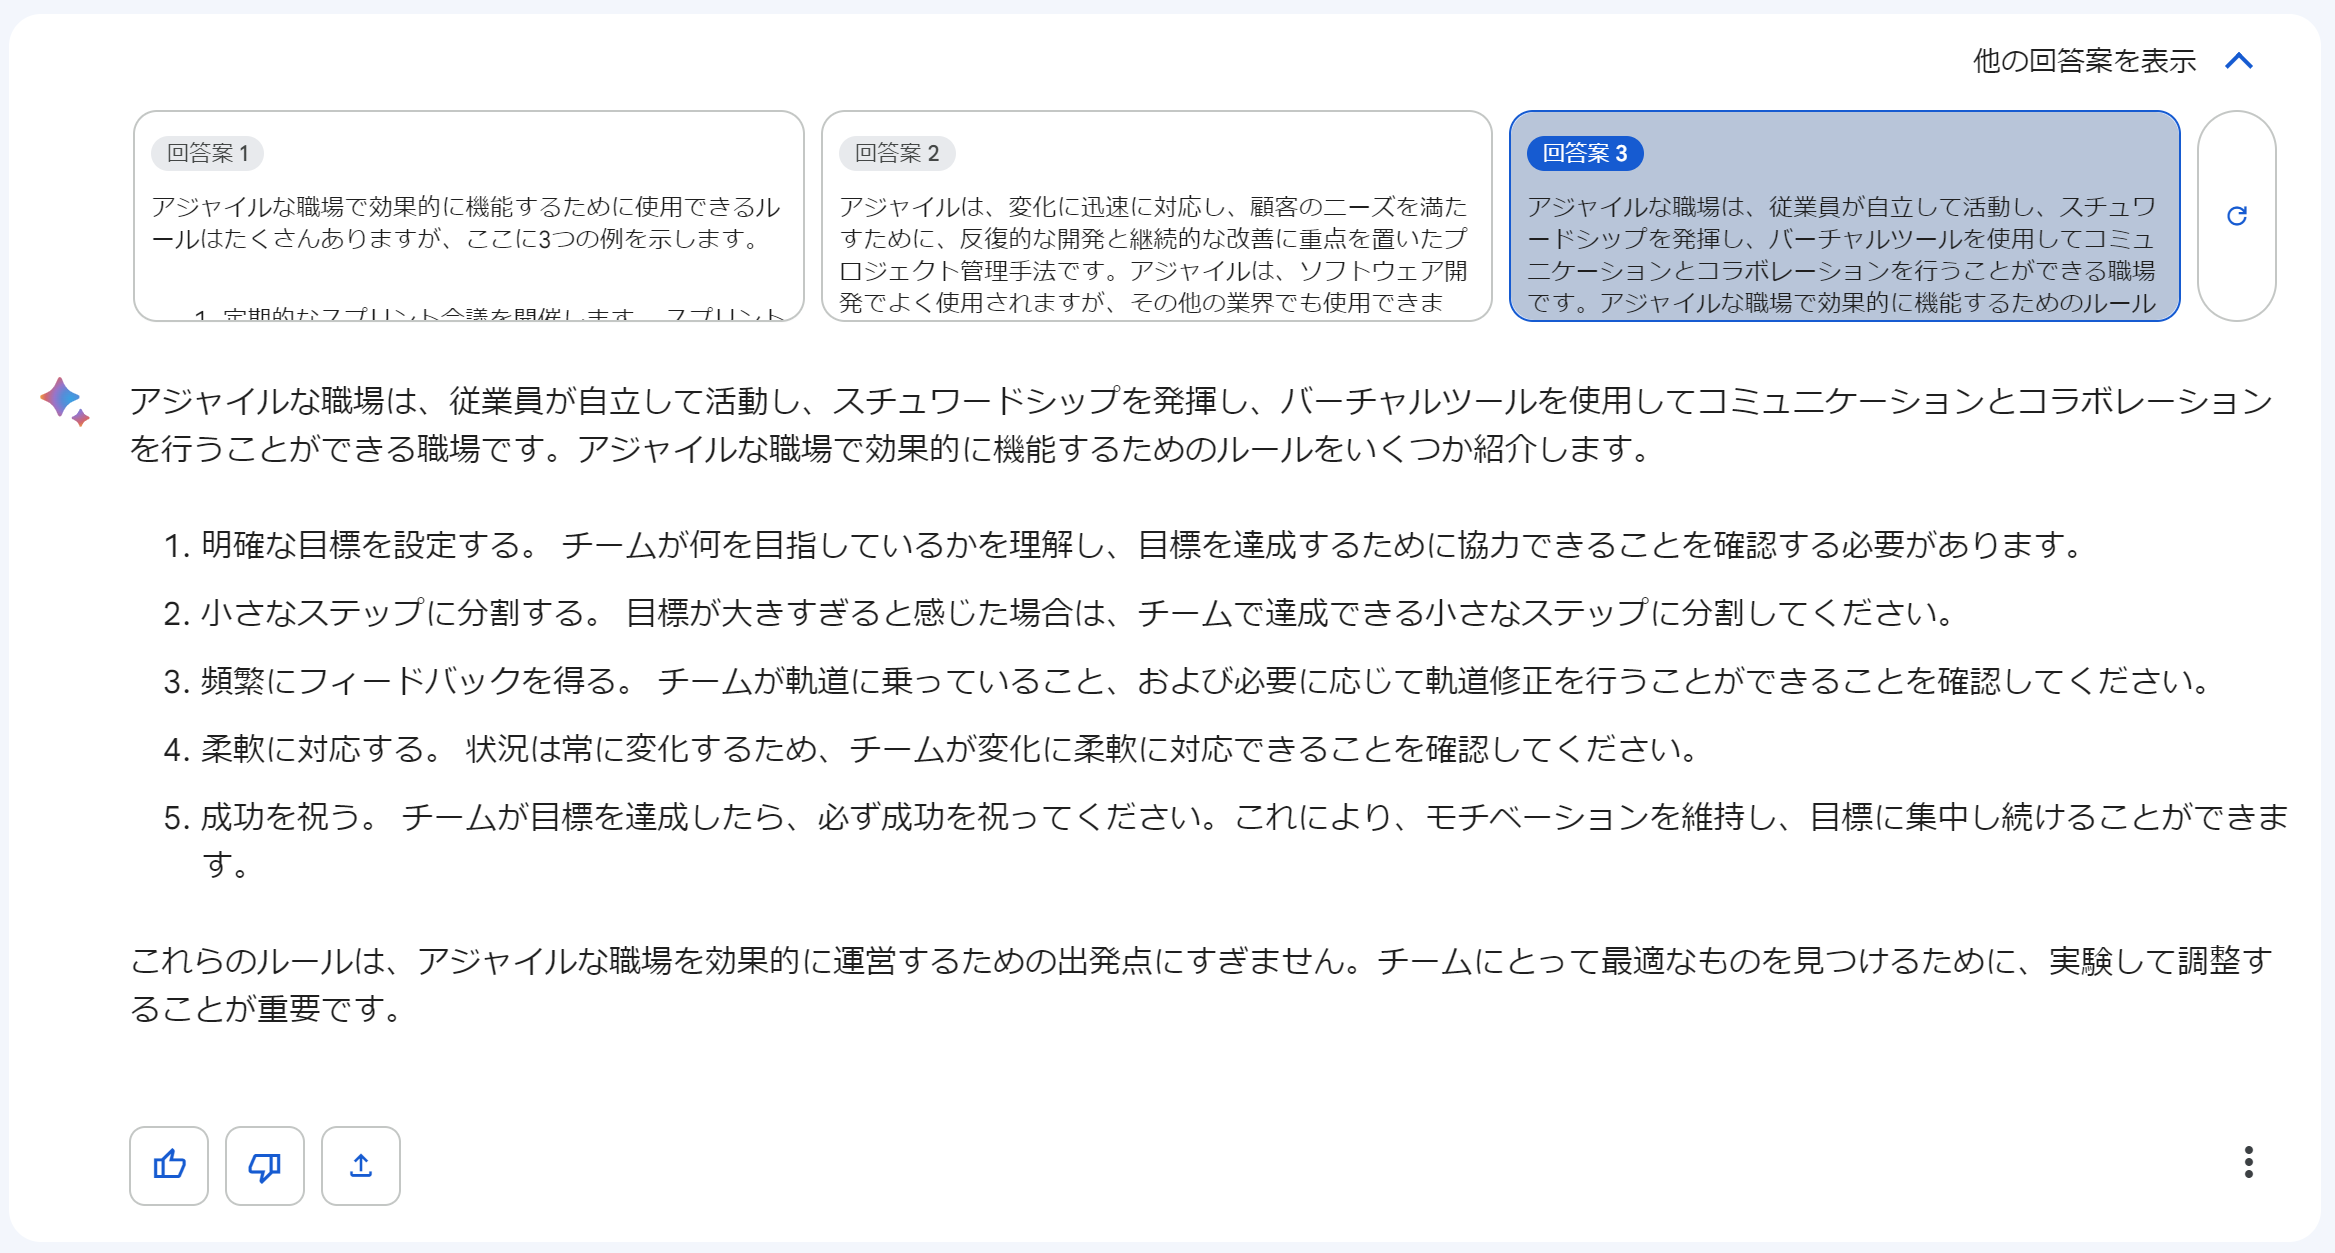
Task: Select the 回答案 2 draft card
Action: 1157,216
